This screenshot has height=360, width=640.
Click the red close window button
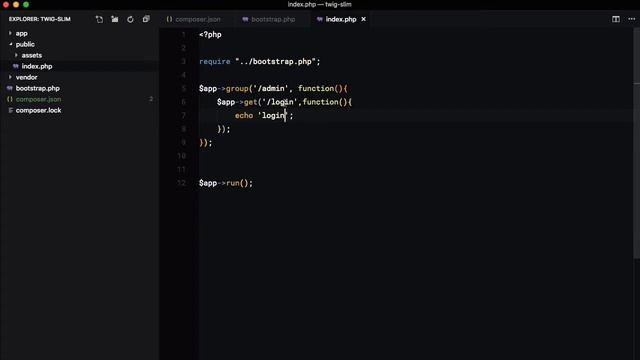[6, 4]
